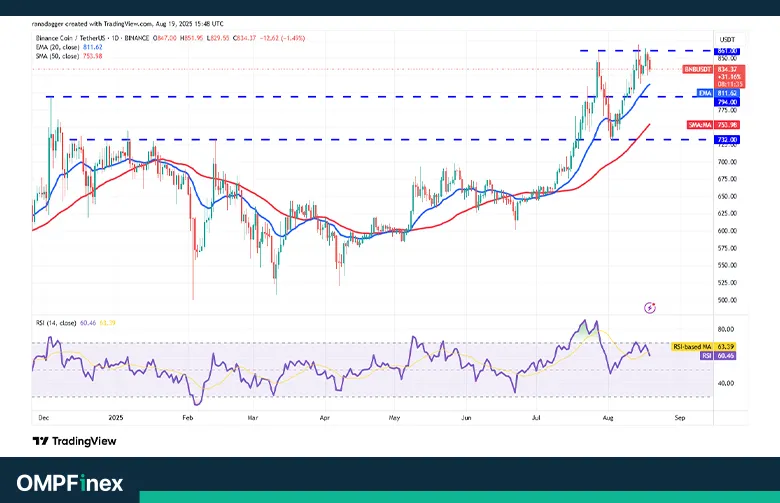Click the red SMA:MA 753.98 axis tag
Image resolution: width=780 pixels, height=503 pixels.
tap(713, 125)
